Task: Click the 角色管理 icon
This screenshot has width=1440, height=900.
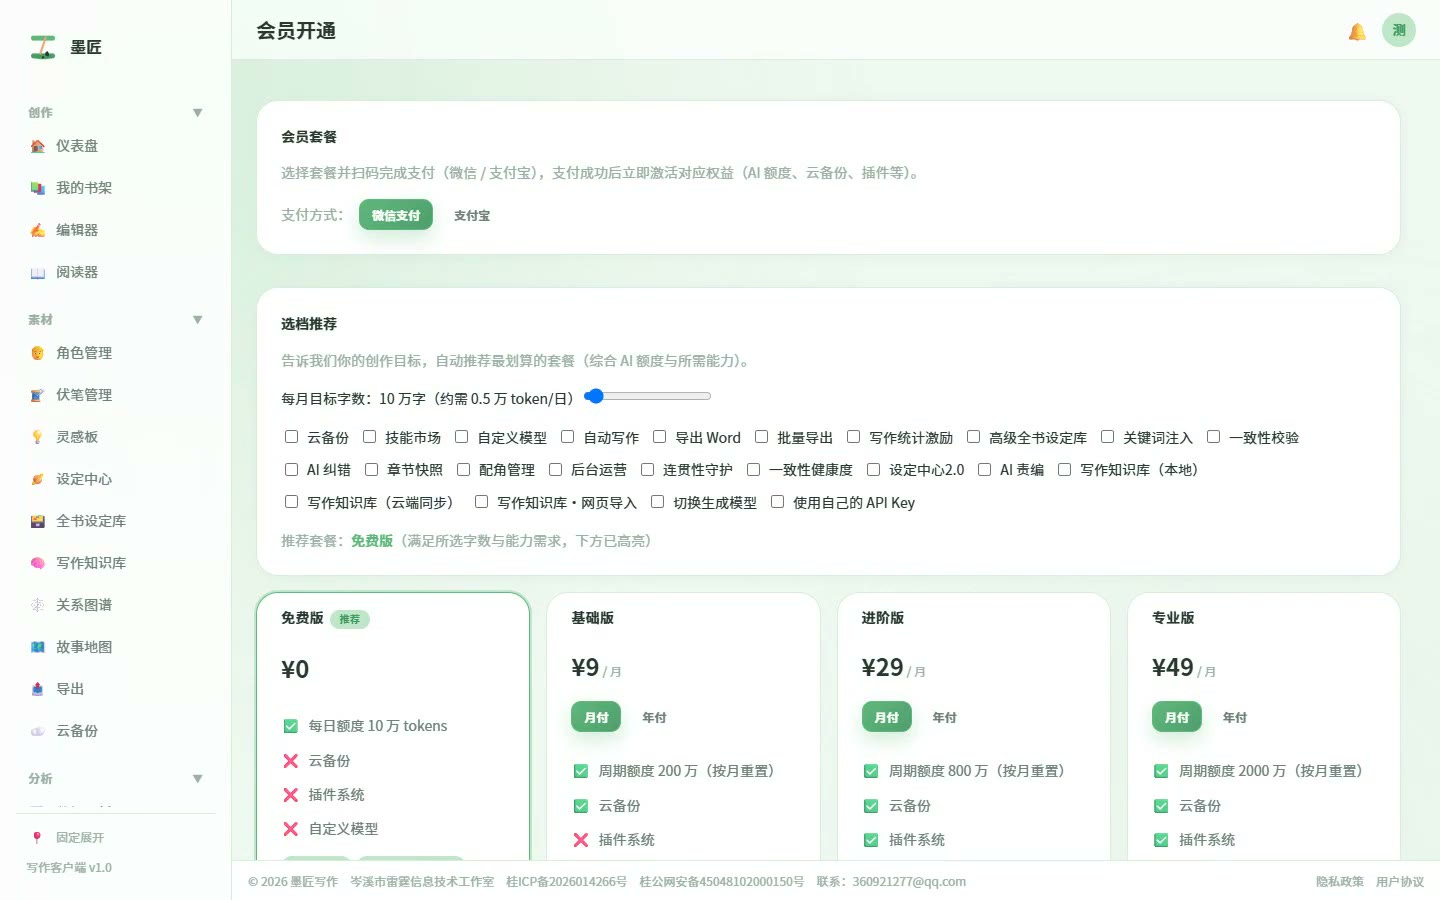Action: (x=37, y=353)
